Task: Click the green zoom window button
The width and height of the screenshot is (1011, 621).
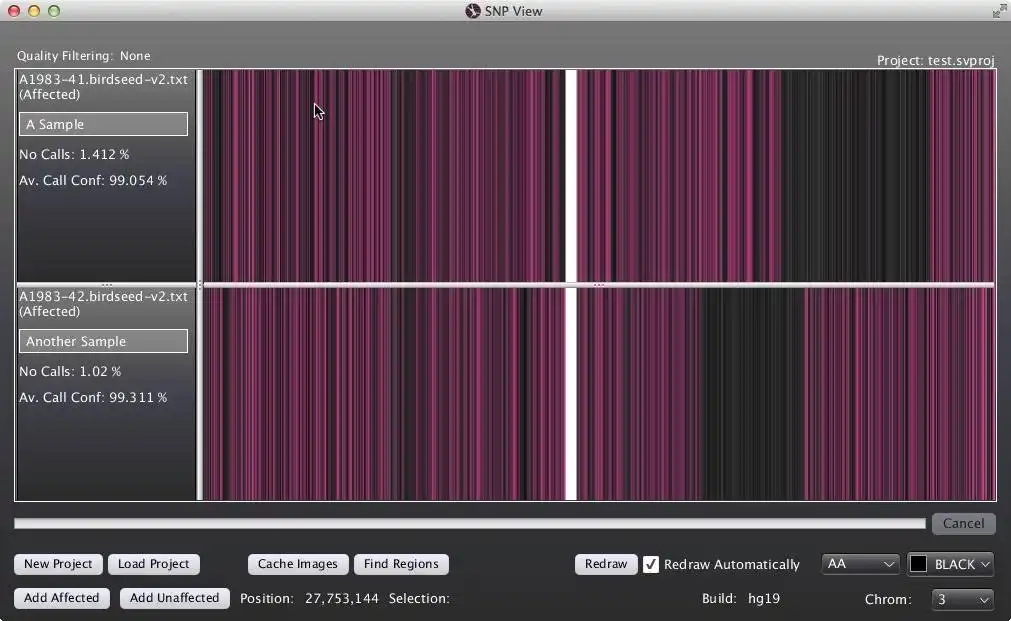Action: pos(54,11)
